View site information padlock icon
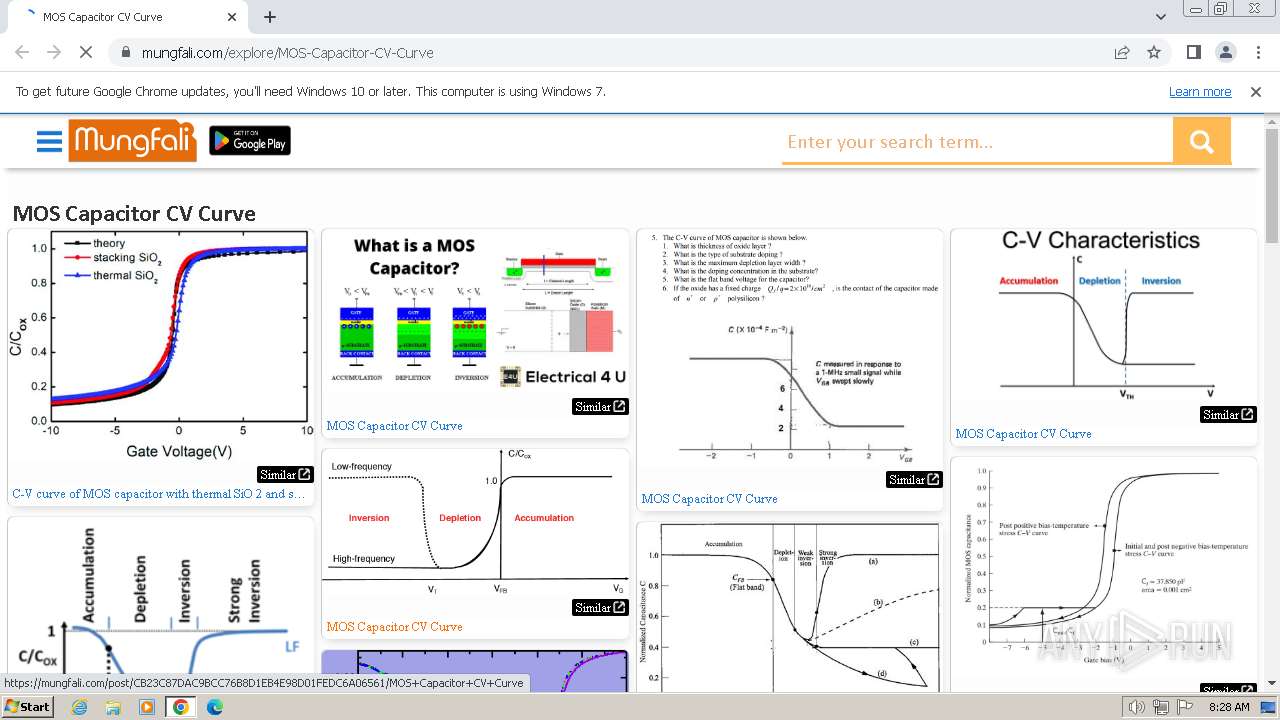The width and height of the screenshot is (1280, 720). click(x=124, y=53)
